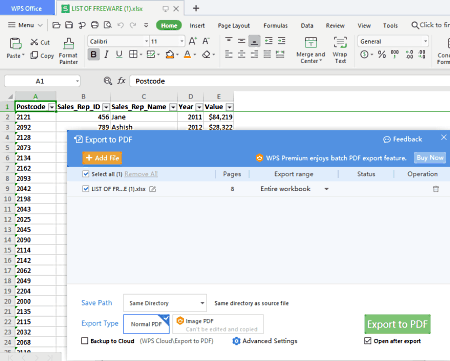Enable Backup to Cloud checkbox

85,341
